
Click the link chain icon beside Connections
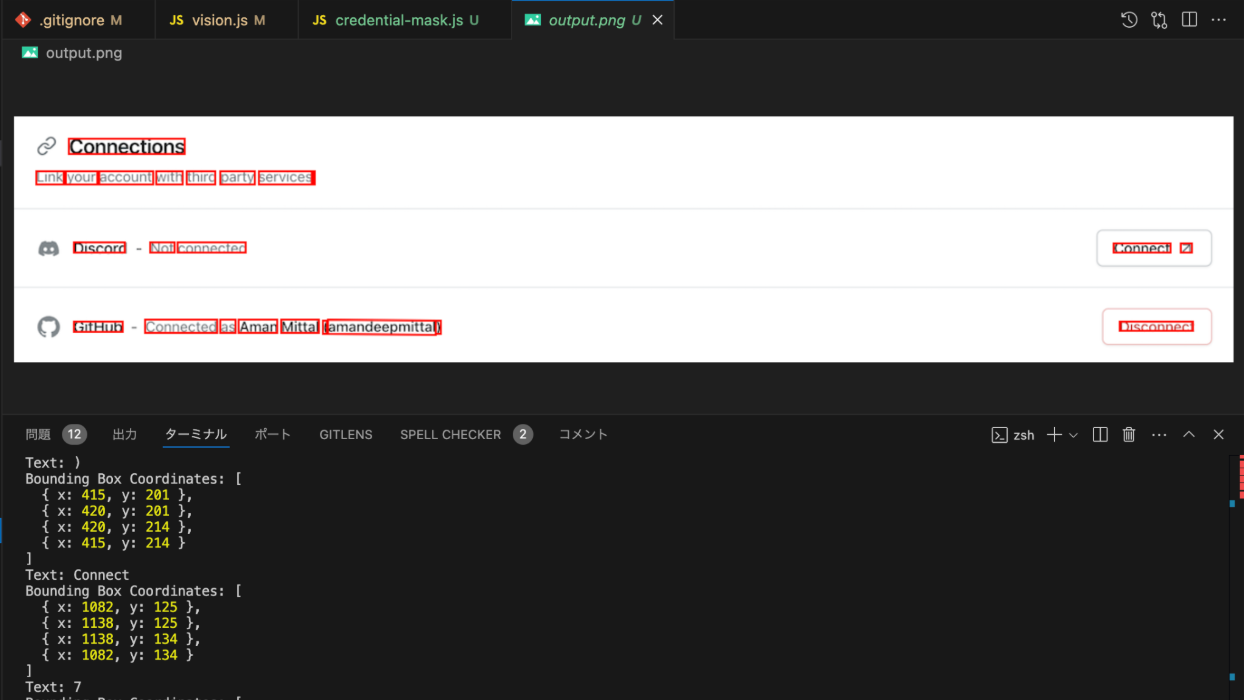(46, 147)
